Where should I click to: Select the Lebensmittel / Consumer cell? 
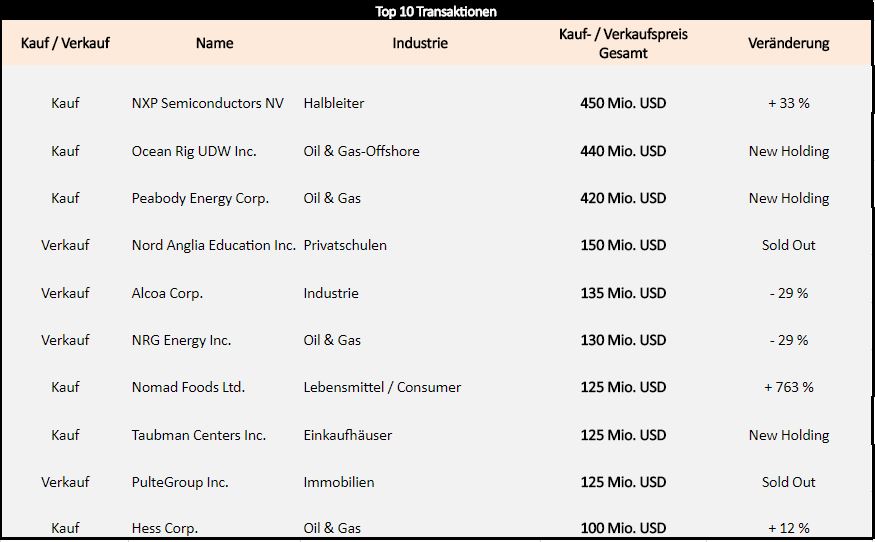click(382, 387)
